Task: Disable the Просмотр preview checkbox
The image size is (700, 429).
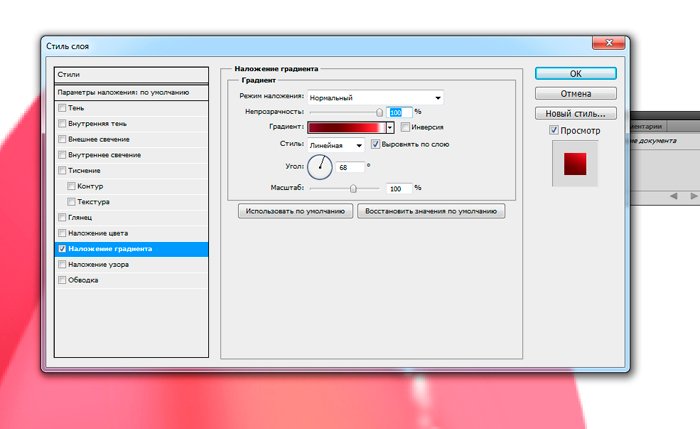Action: (x=554, y=131)
